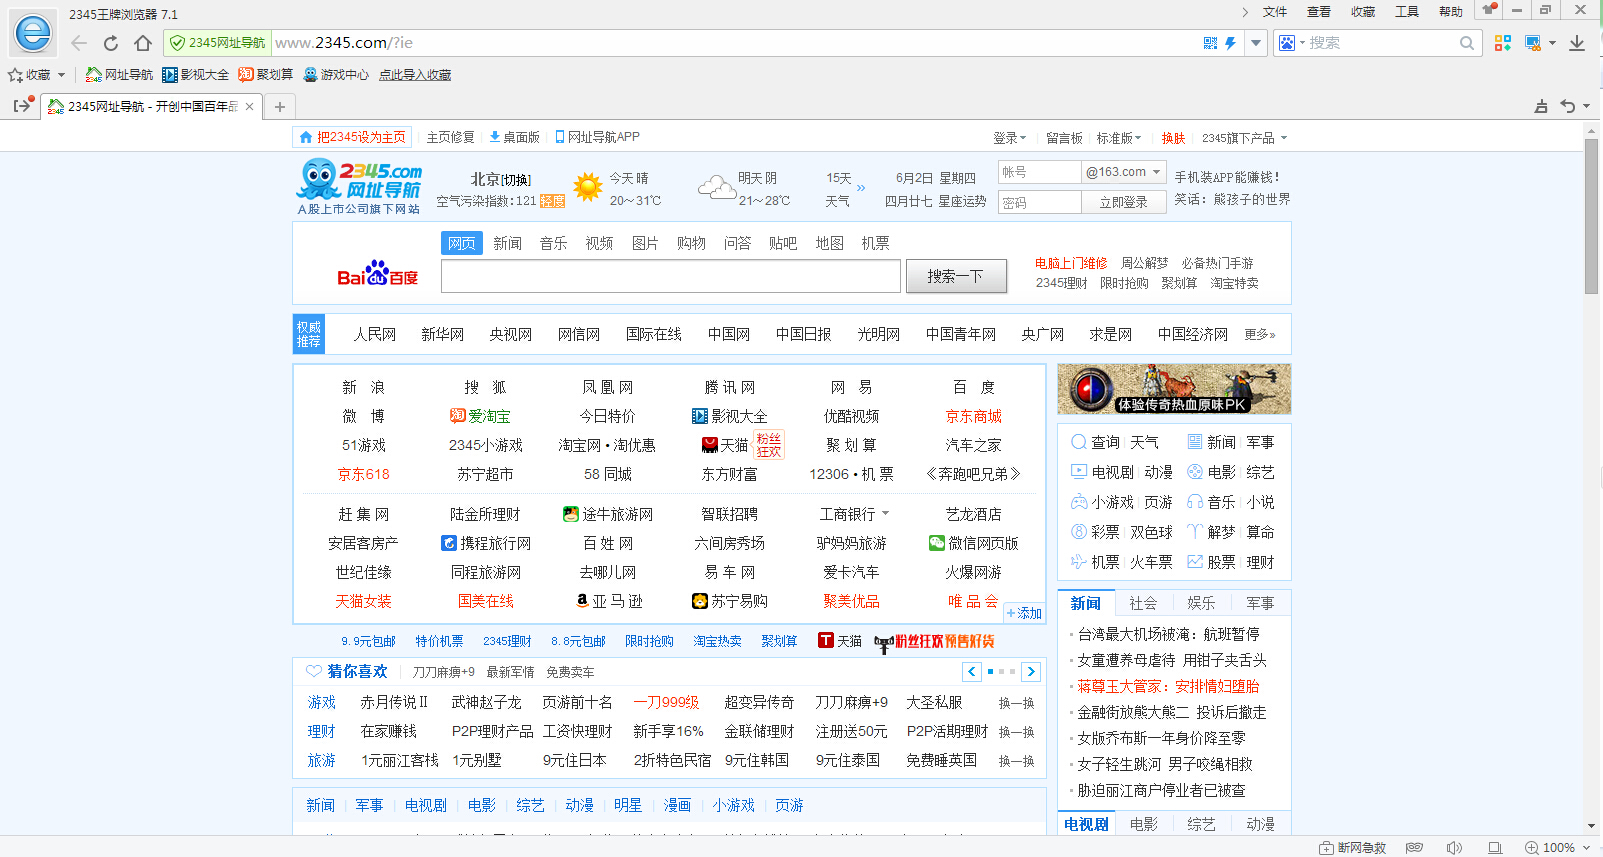Open 工具 menu

pyautogui.click(x=1407, y=12)
